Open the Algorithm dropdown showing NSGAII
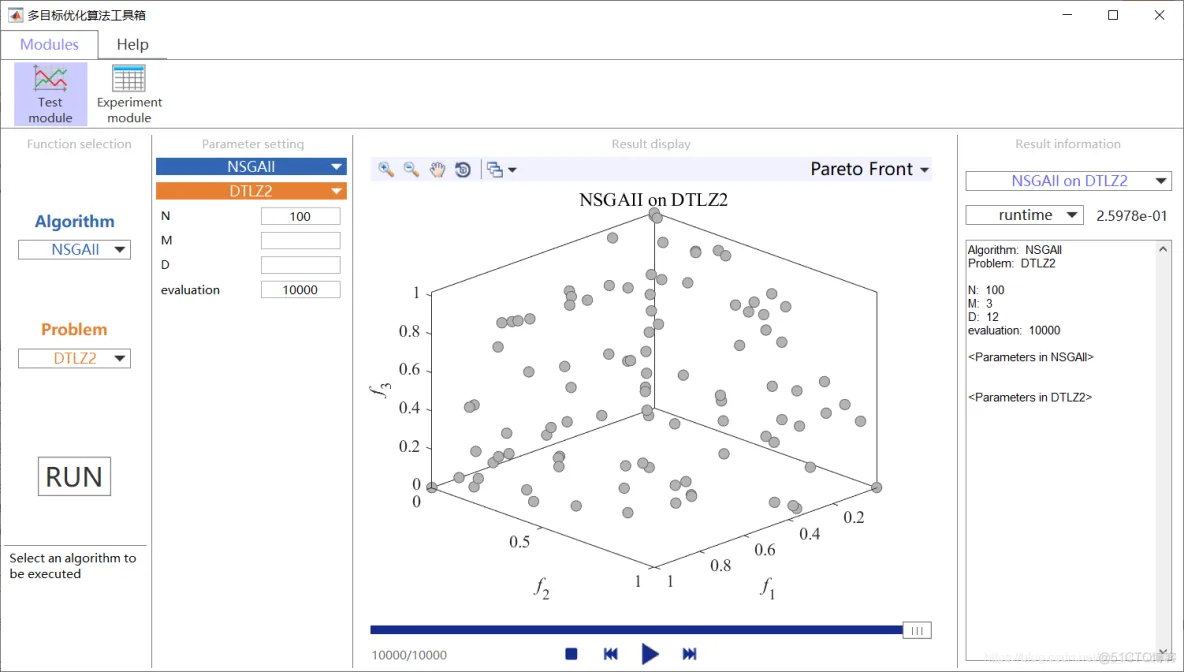Viewport: 1184px width, 672px height. pyautogui.click(x=74, y=249)
